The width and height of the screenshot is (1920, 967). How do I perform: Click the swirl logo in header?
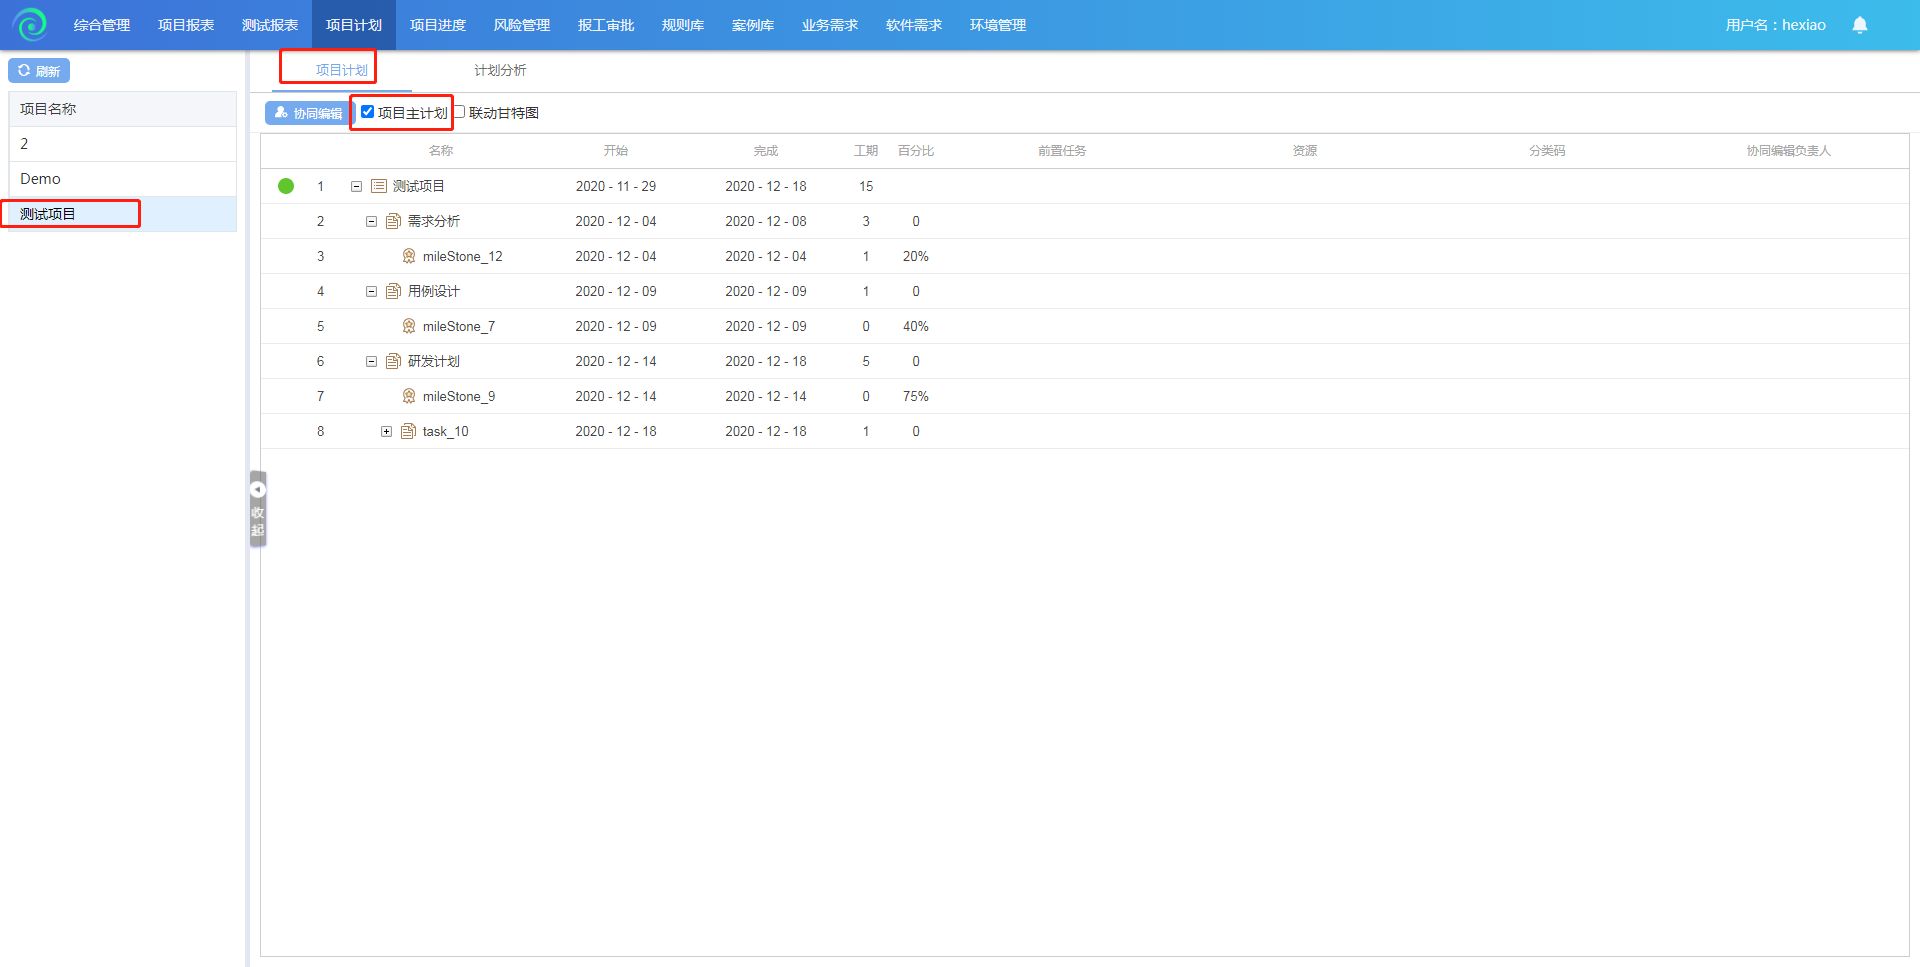click(30, 25)
